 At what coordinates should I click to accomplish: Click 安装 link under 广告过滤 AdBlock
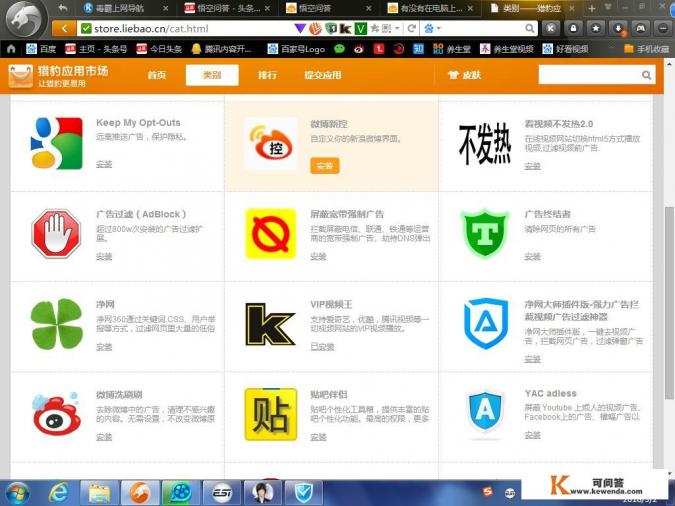[x=104, y=257]
